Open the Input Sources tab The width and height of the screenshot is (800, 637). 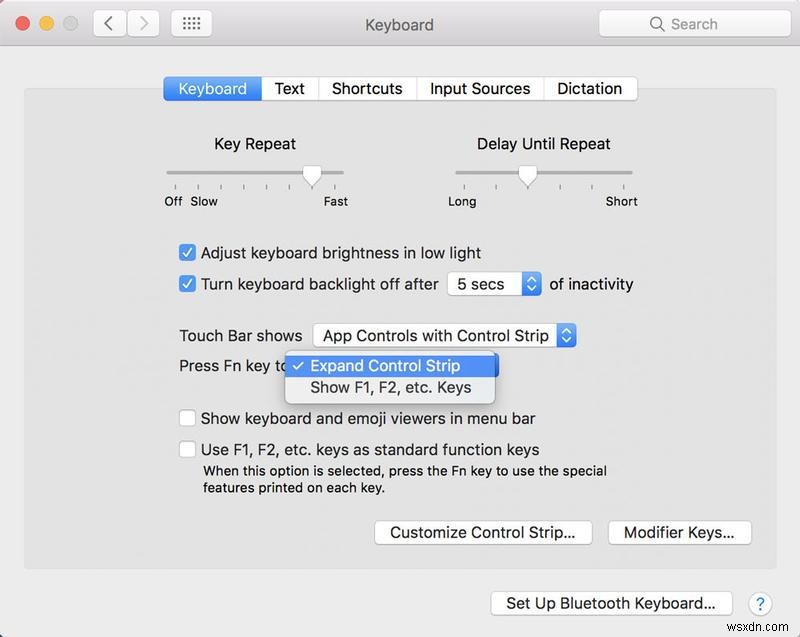480,88
